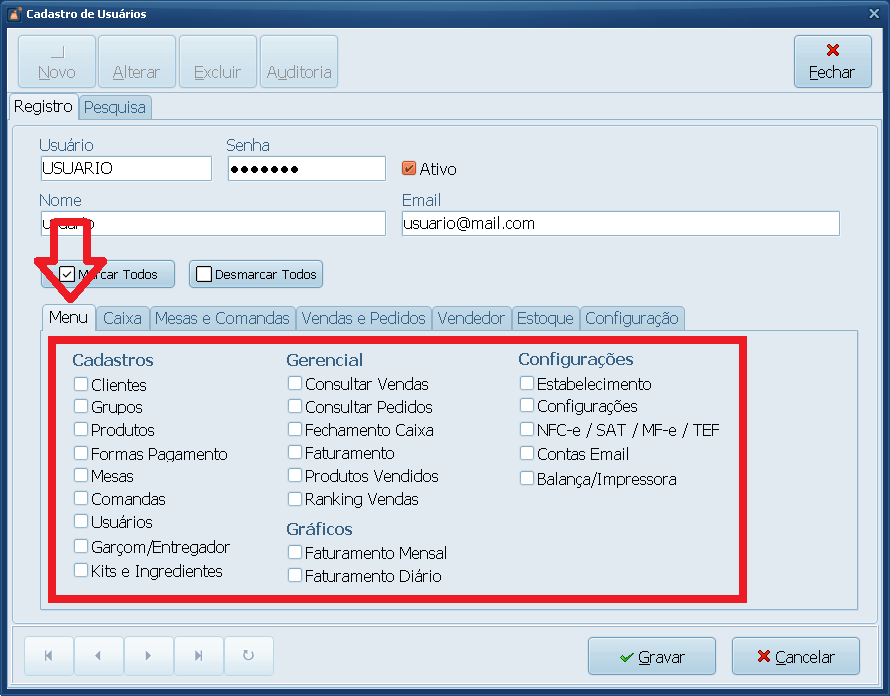Enable the Contas Email checkbox
This screenshot has width=890, height=696.
point(527,453)
